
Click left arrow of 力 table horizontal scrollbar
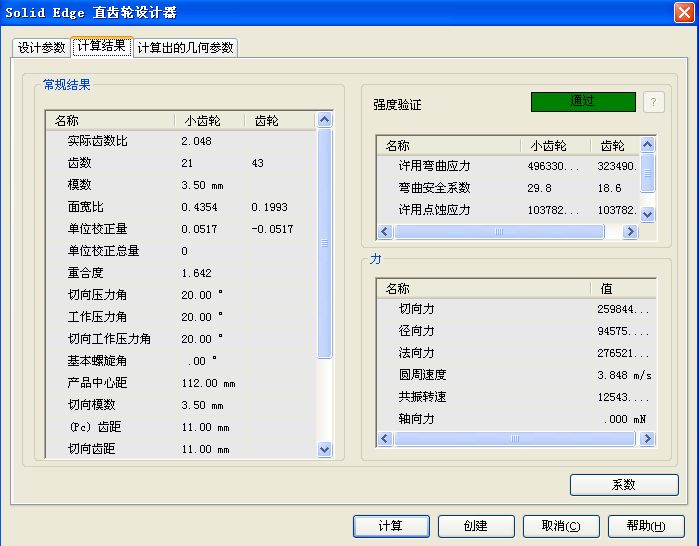tap(385, 439)
